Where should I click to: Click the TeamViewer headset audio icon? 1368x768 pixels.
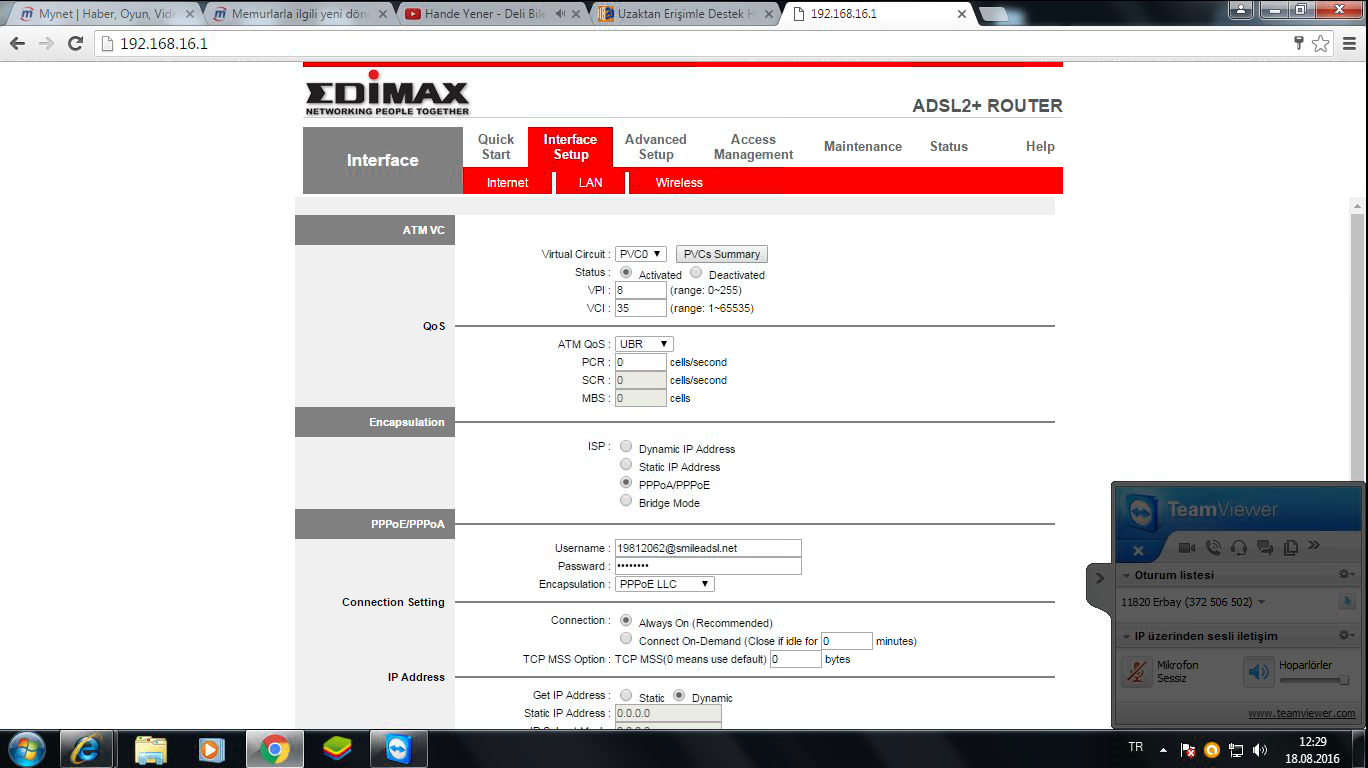point(1239,547)
